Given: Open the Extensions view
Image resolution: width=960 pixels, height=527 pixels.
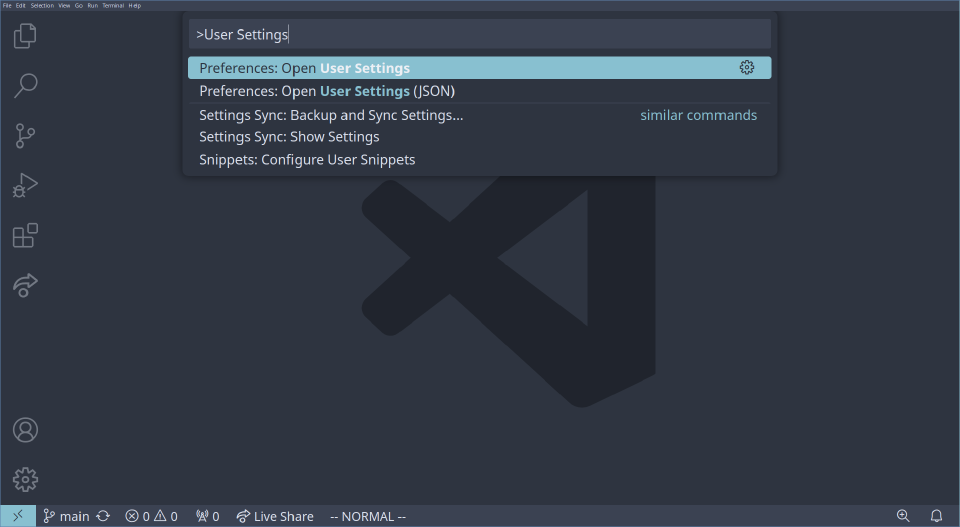Looking at the screenshot, I should coord(25,235).
